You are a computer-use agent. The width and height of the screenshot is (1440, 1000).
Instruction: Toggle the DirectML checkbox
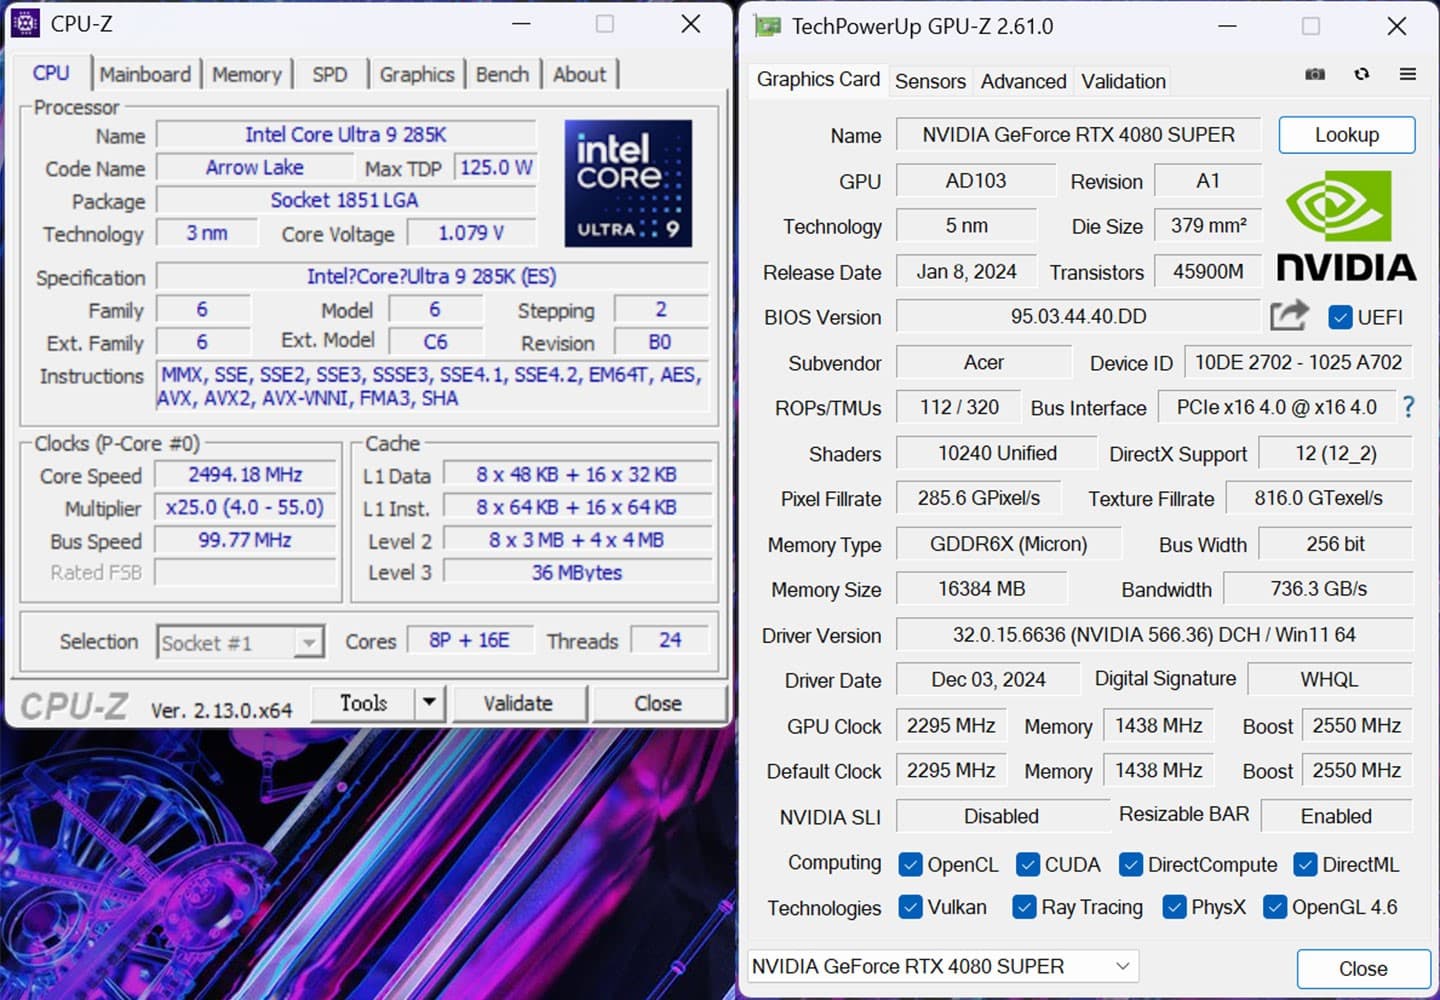pyautogui.click(x=1305, y=864)
